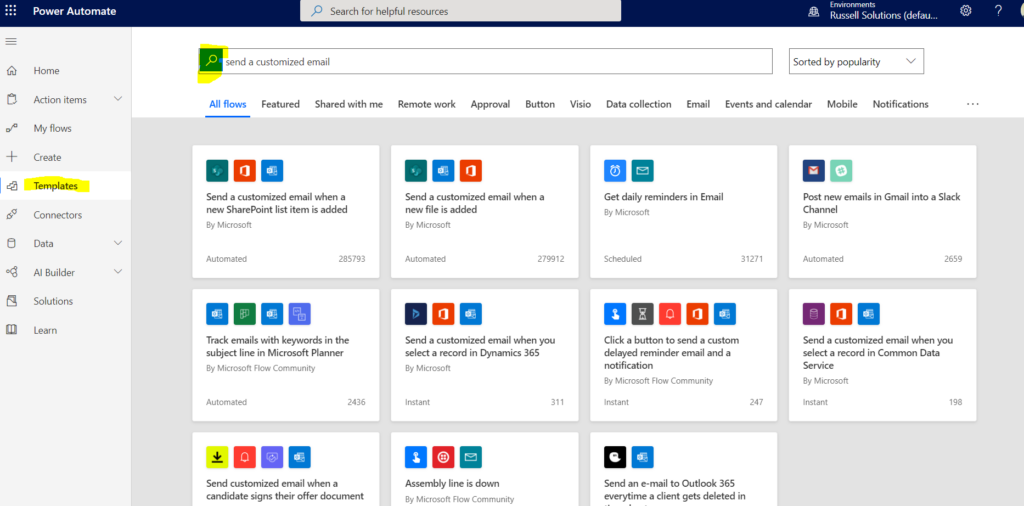1024x506 pixels.
Task: Collapse the navigation with the hamburger icon
Action: click(x=11, y=42)
